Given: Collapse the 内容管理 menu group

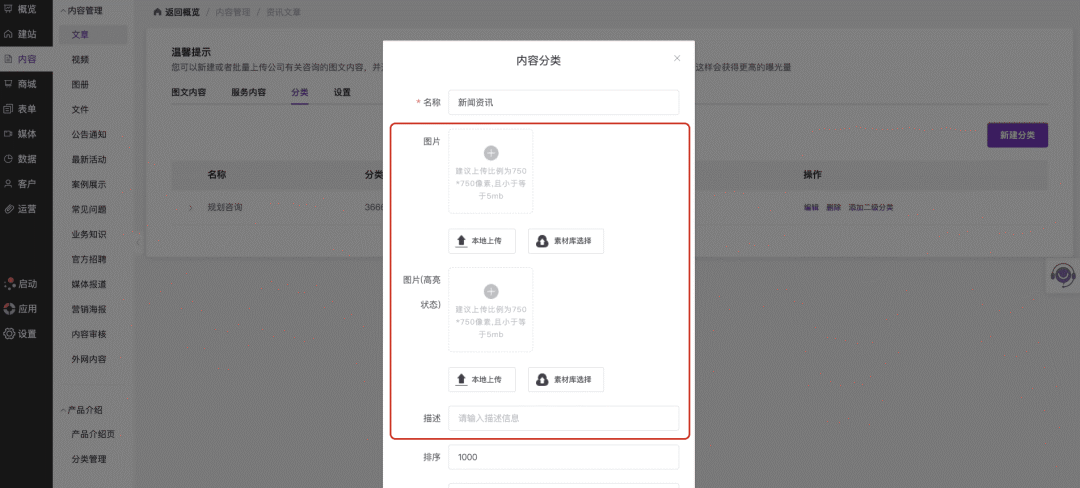Looking at the screenshot, I should click(x=81, y=11).
